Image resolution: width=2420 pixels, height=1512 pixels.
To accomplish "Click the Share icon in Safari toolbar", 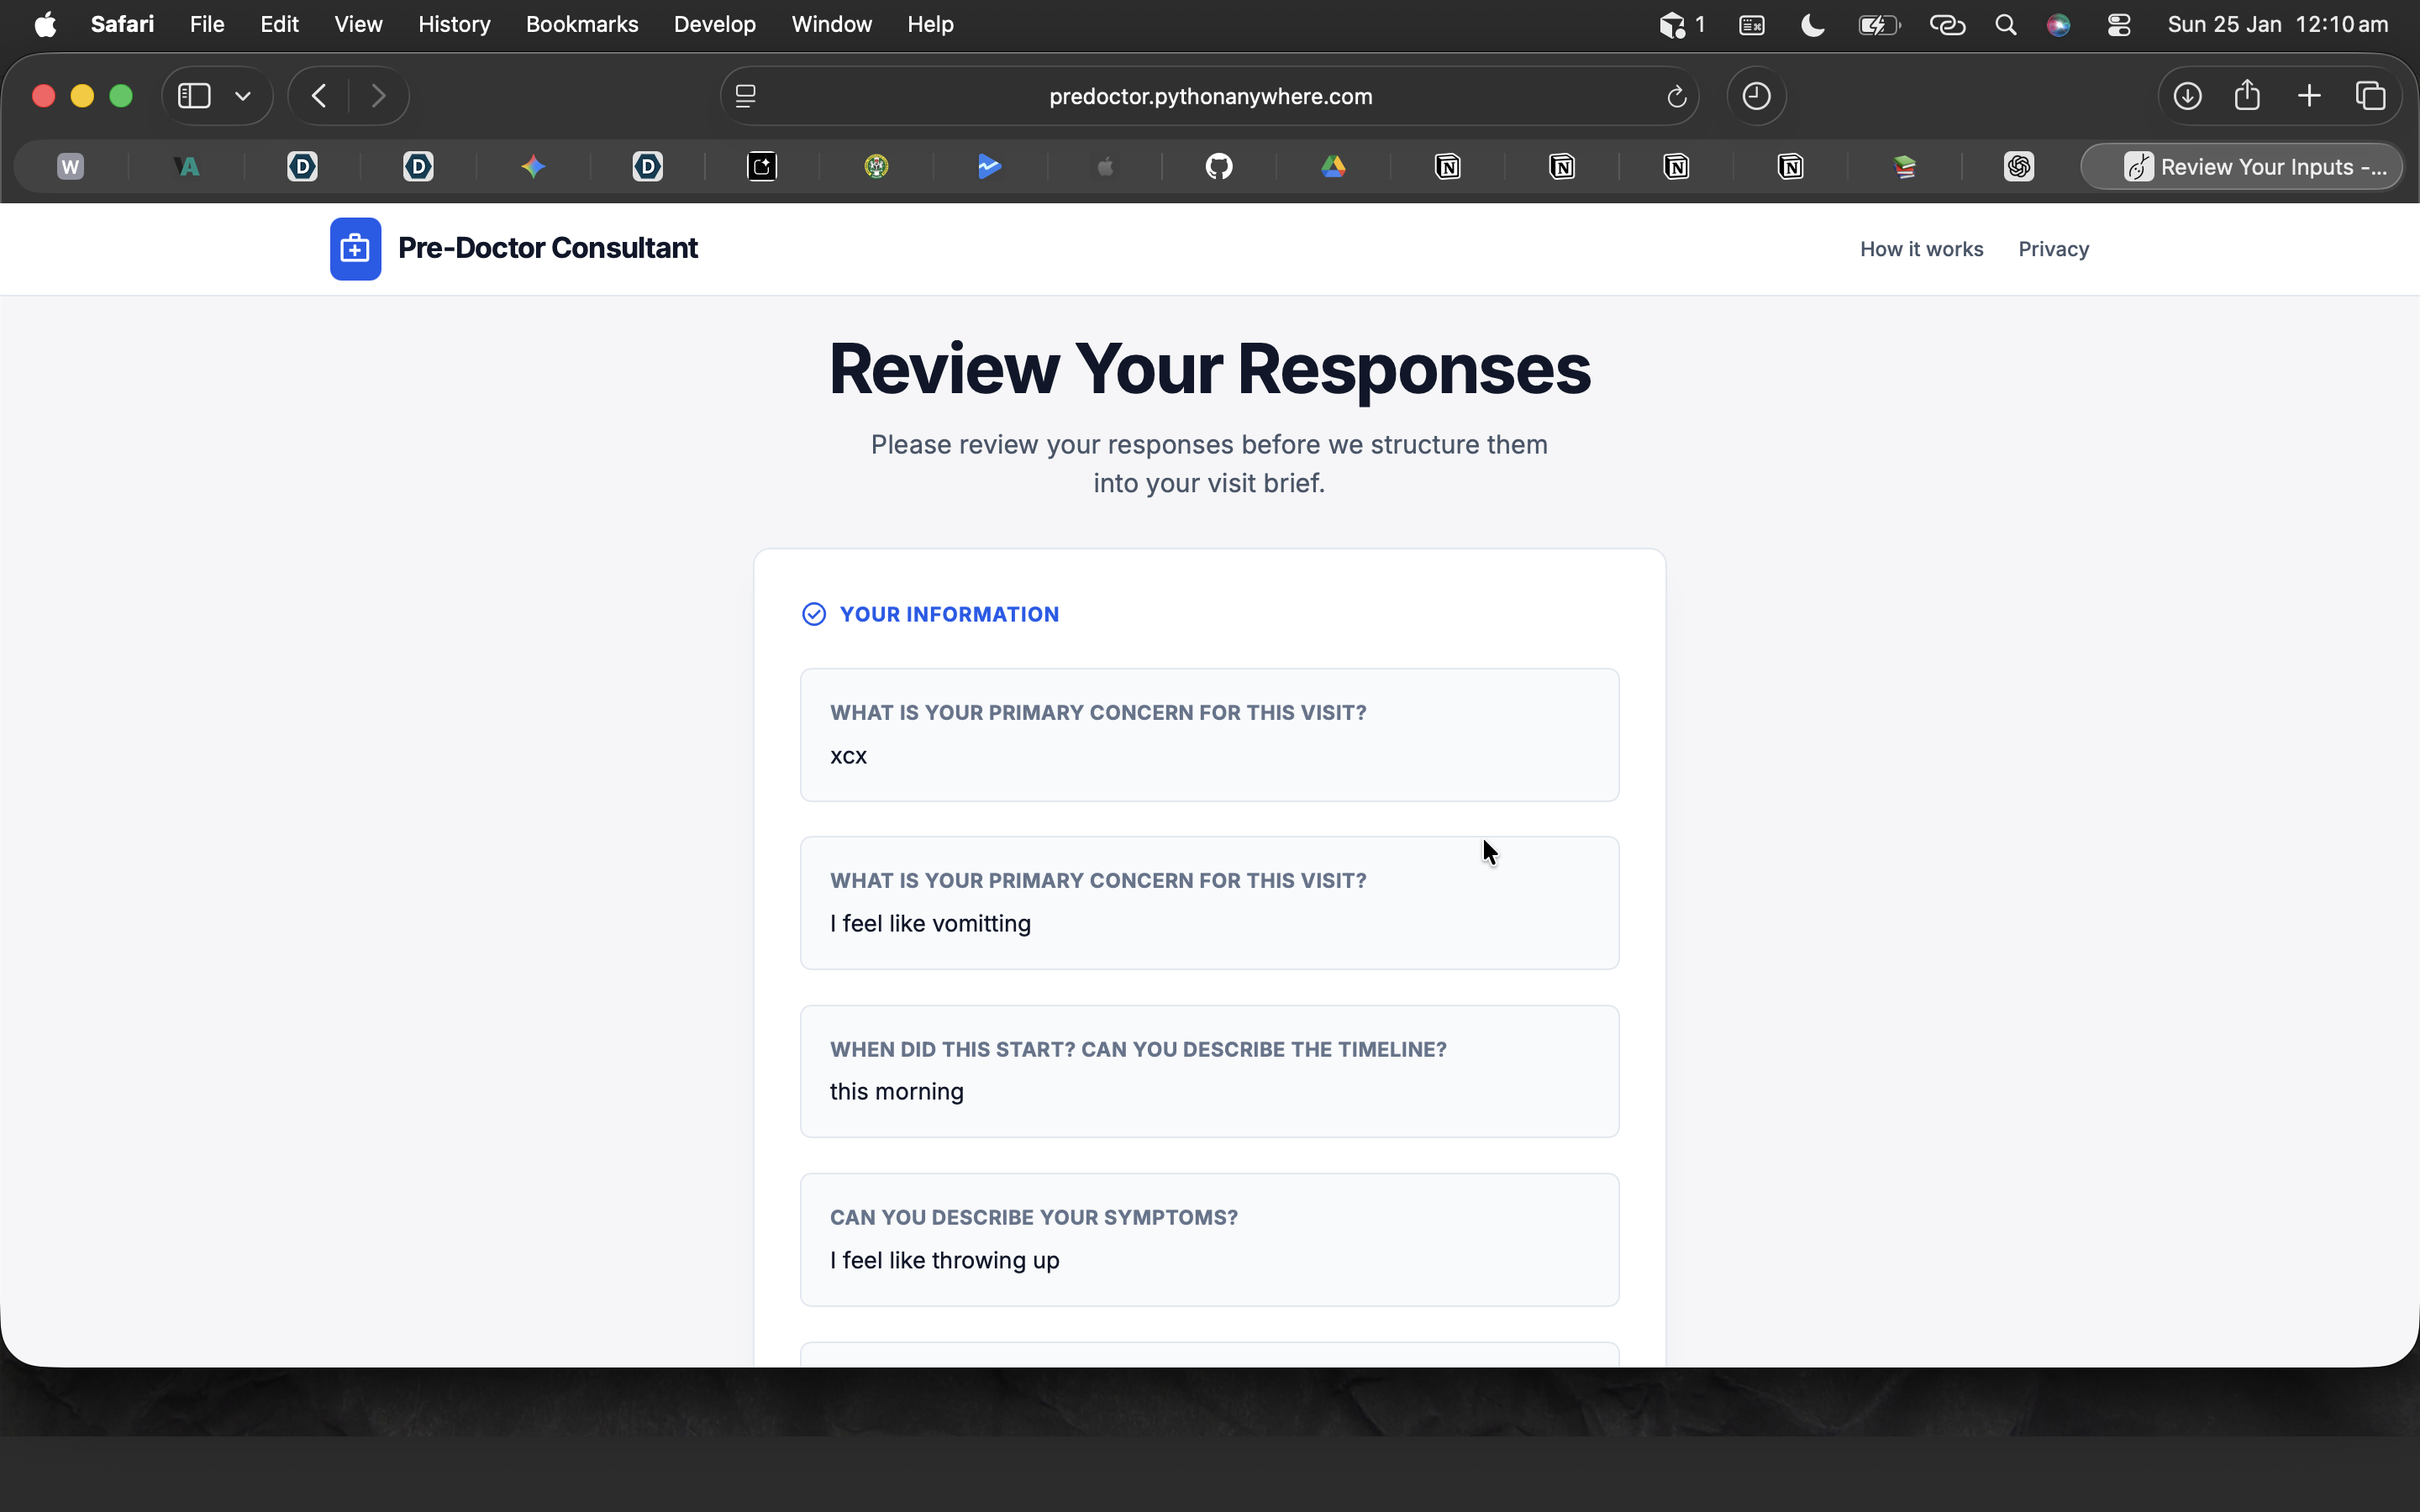I will [2247, 96].
